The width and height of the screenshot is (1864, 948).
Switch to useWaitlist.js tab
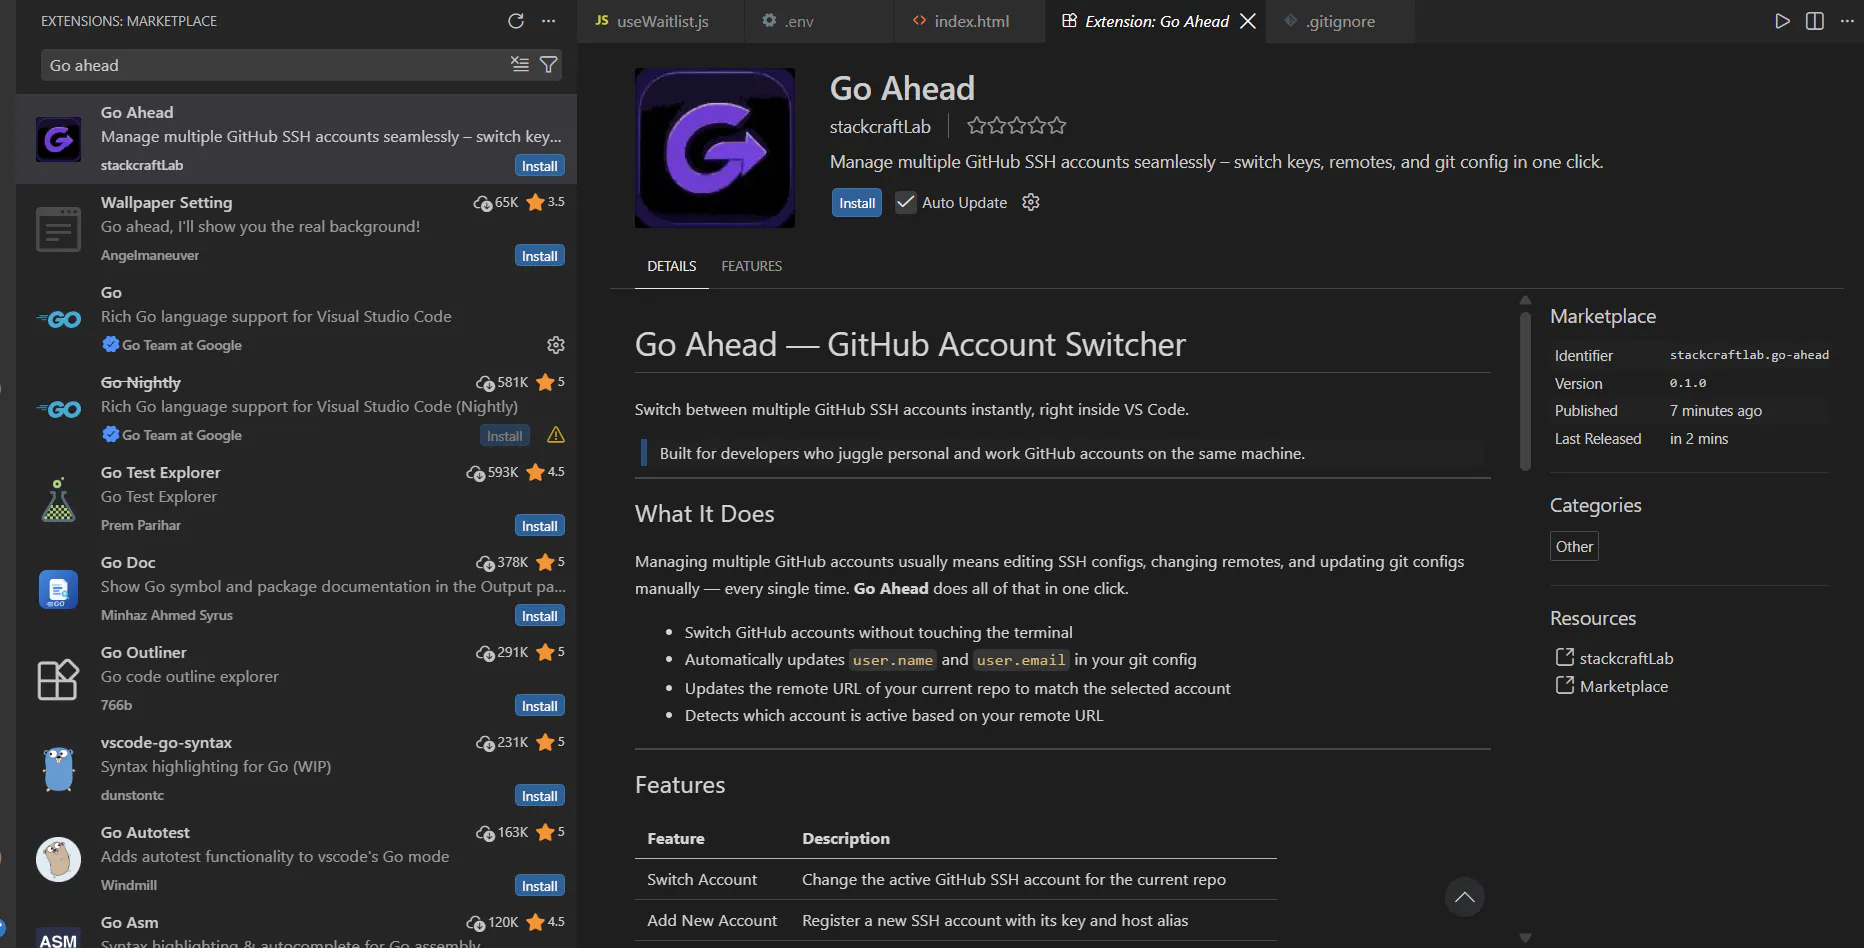[661, 21]
